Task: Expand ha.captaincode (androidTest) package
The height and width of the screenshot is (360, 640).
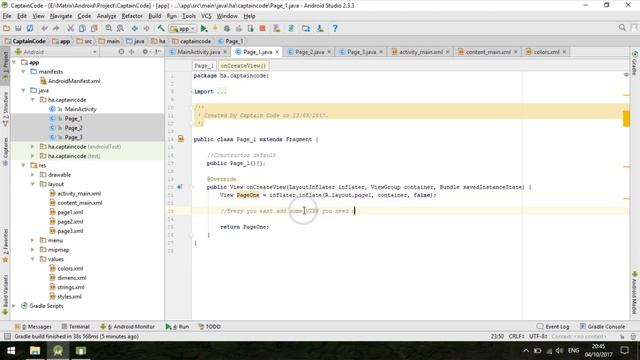Action: (33, 146)
